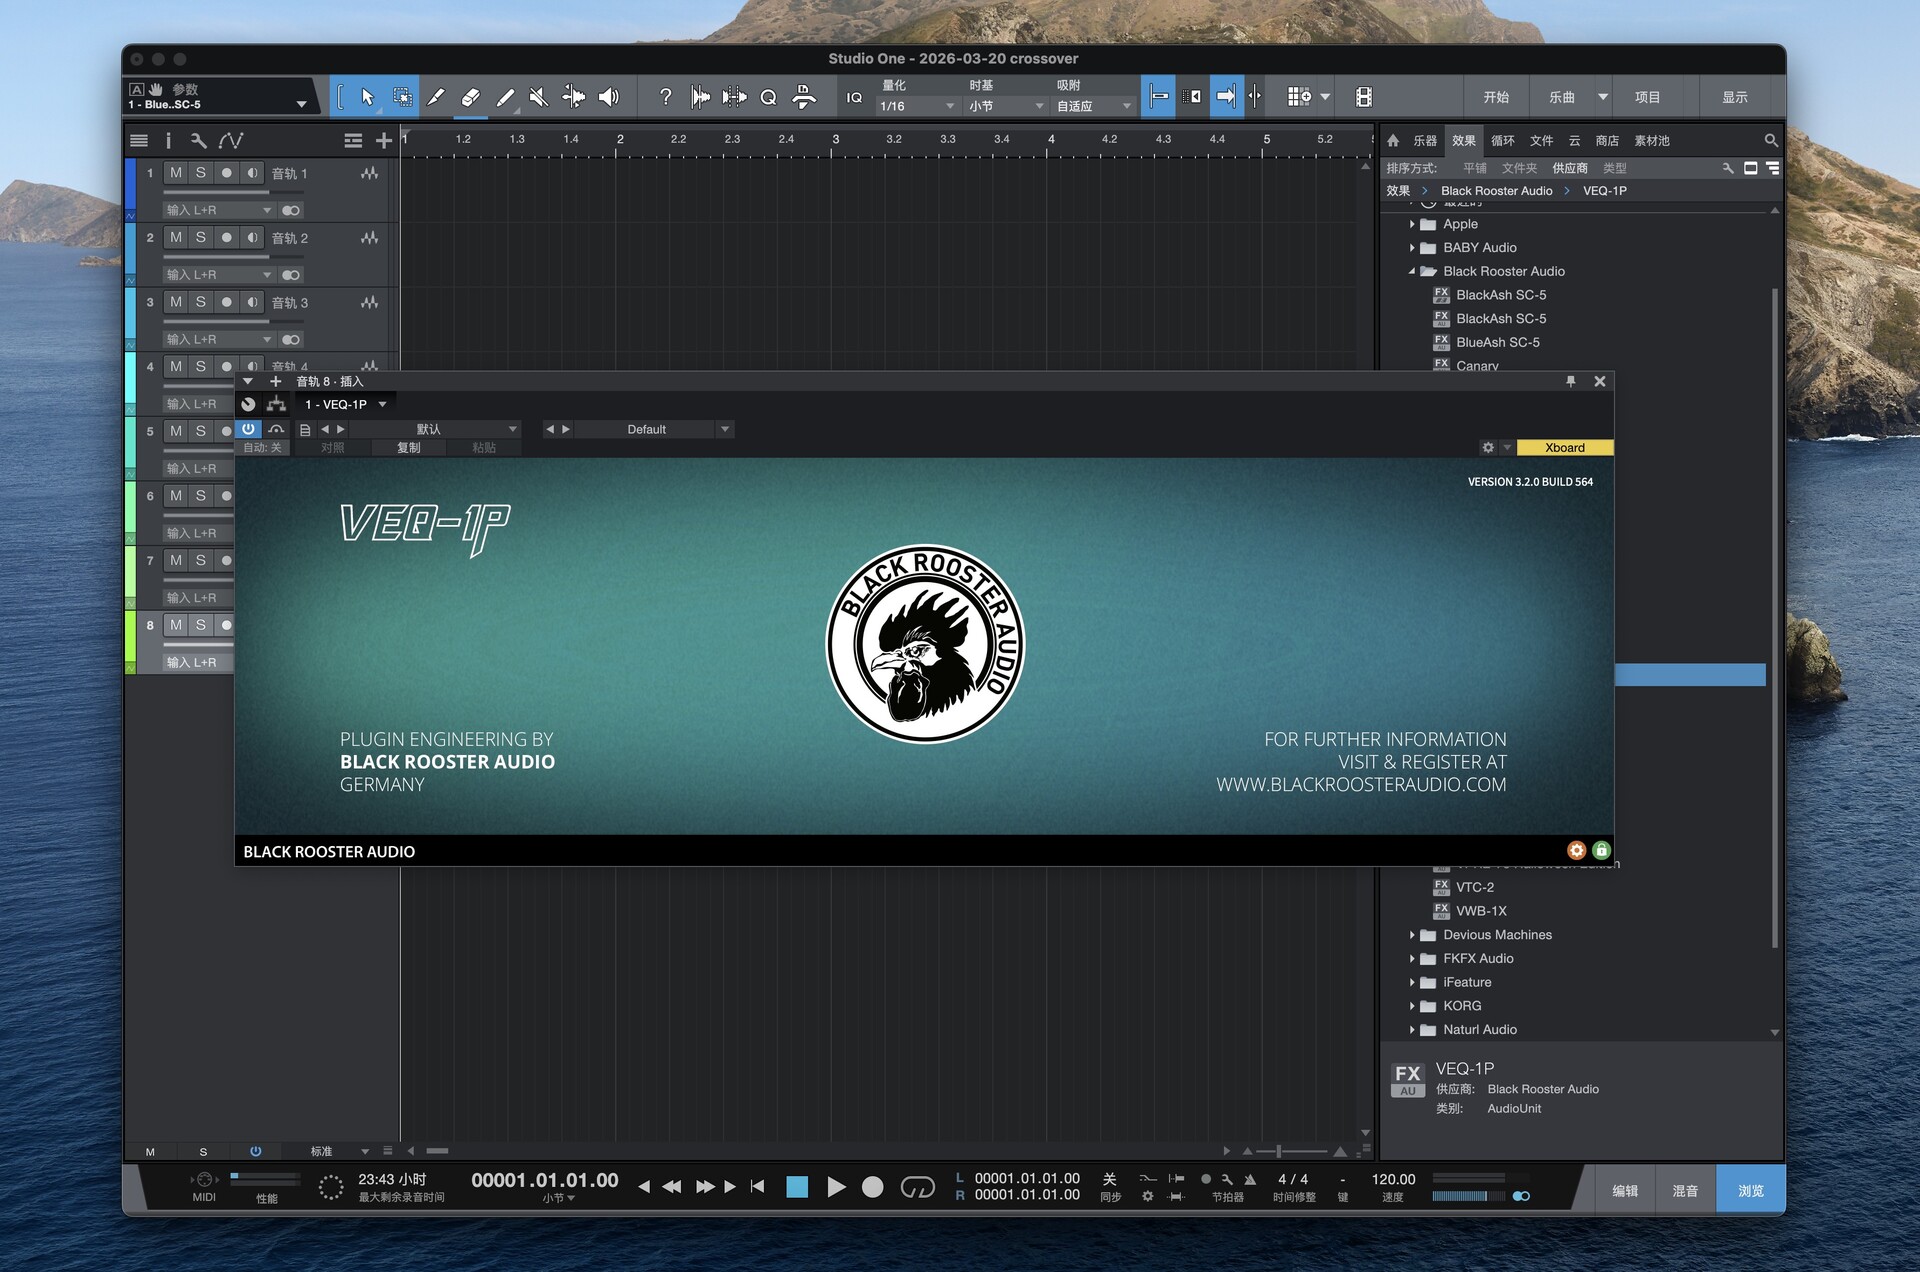Toggle the Loop button in transport
This screenshot has height=1272, width=1920.
click(x=917, y=1187)
